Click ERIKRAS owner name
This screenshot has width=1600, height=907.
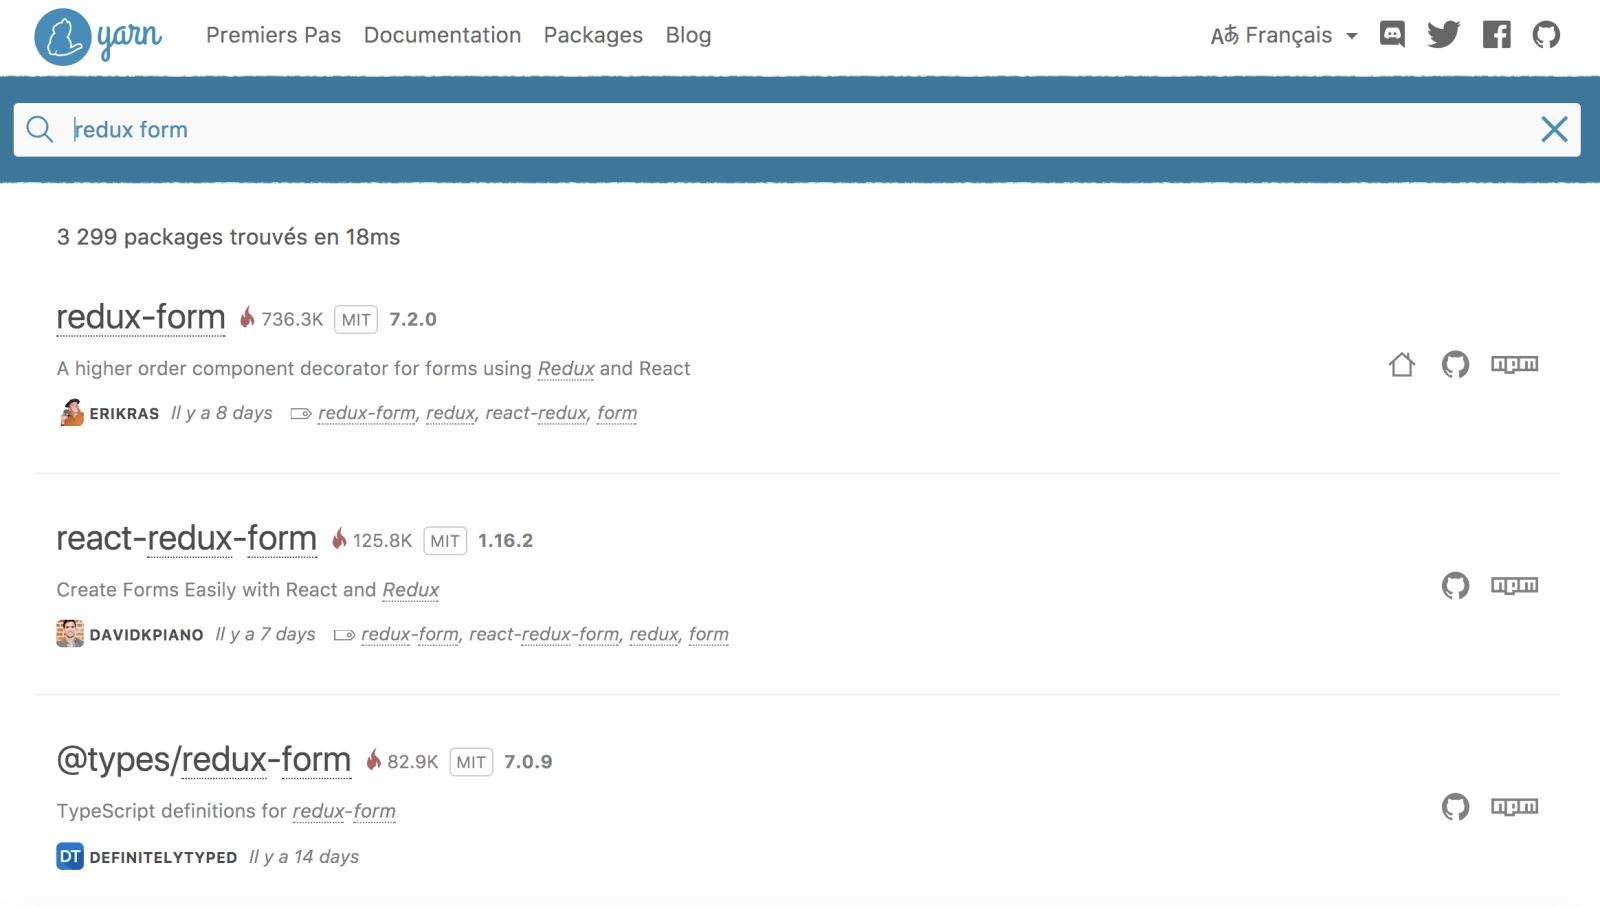[x=124, y=414]
